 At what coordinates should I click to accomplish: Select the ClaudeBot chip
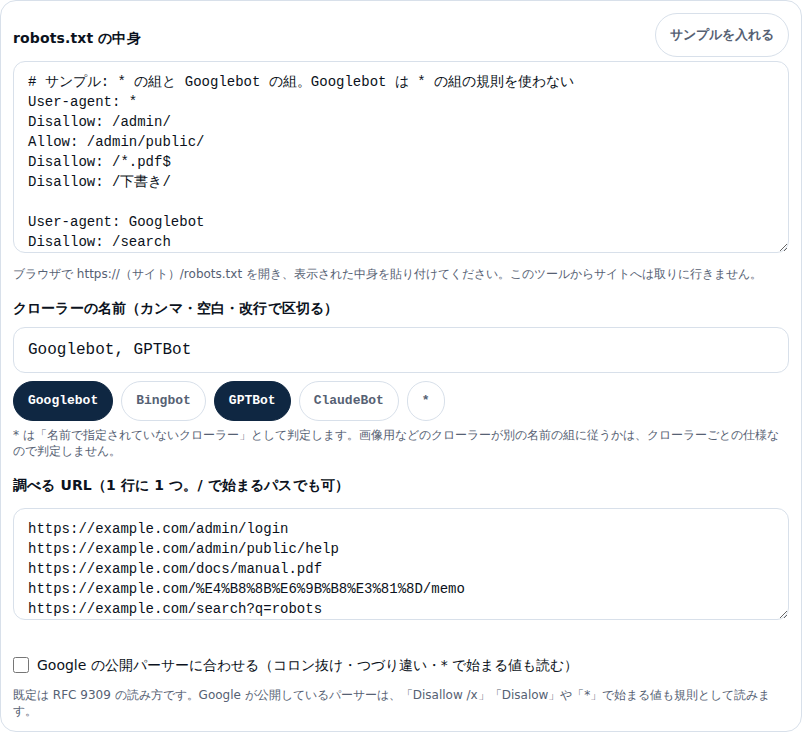(x=348, y=401)
